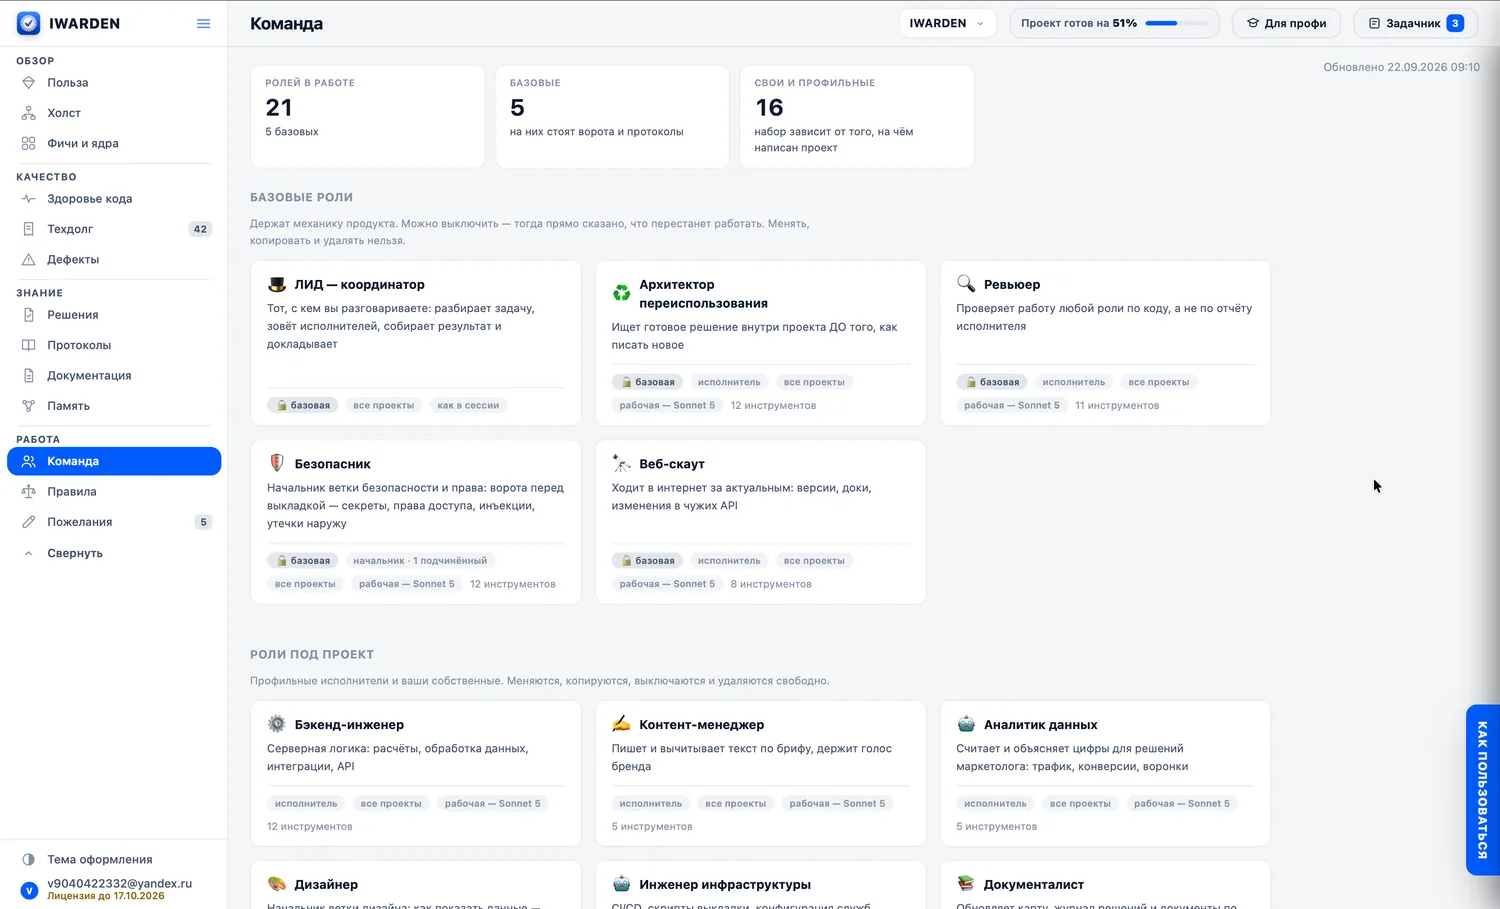Click the Ролей в работе 21 stat card
This screenshot has height=909, width=1500.
[367, 117]
